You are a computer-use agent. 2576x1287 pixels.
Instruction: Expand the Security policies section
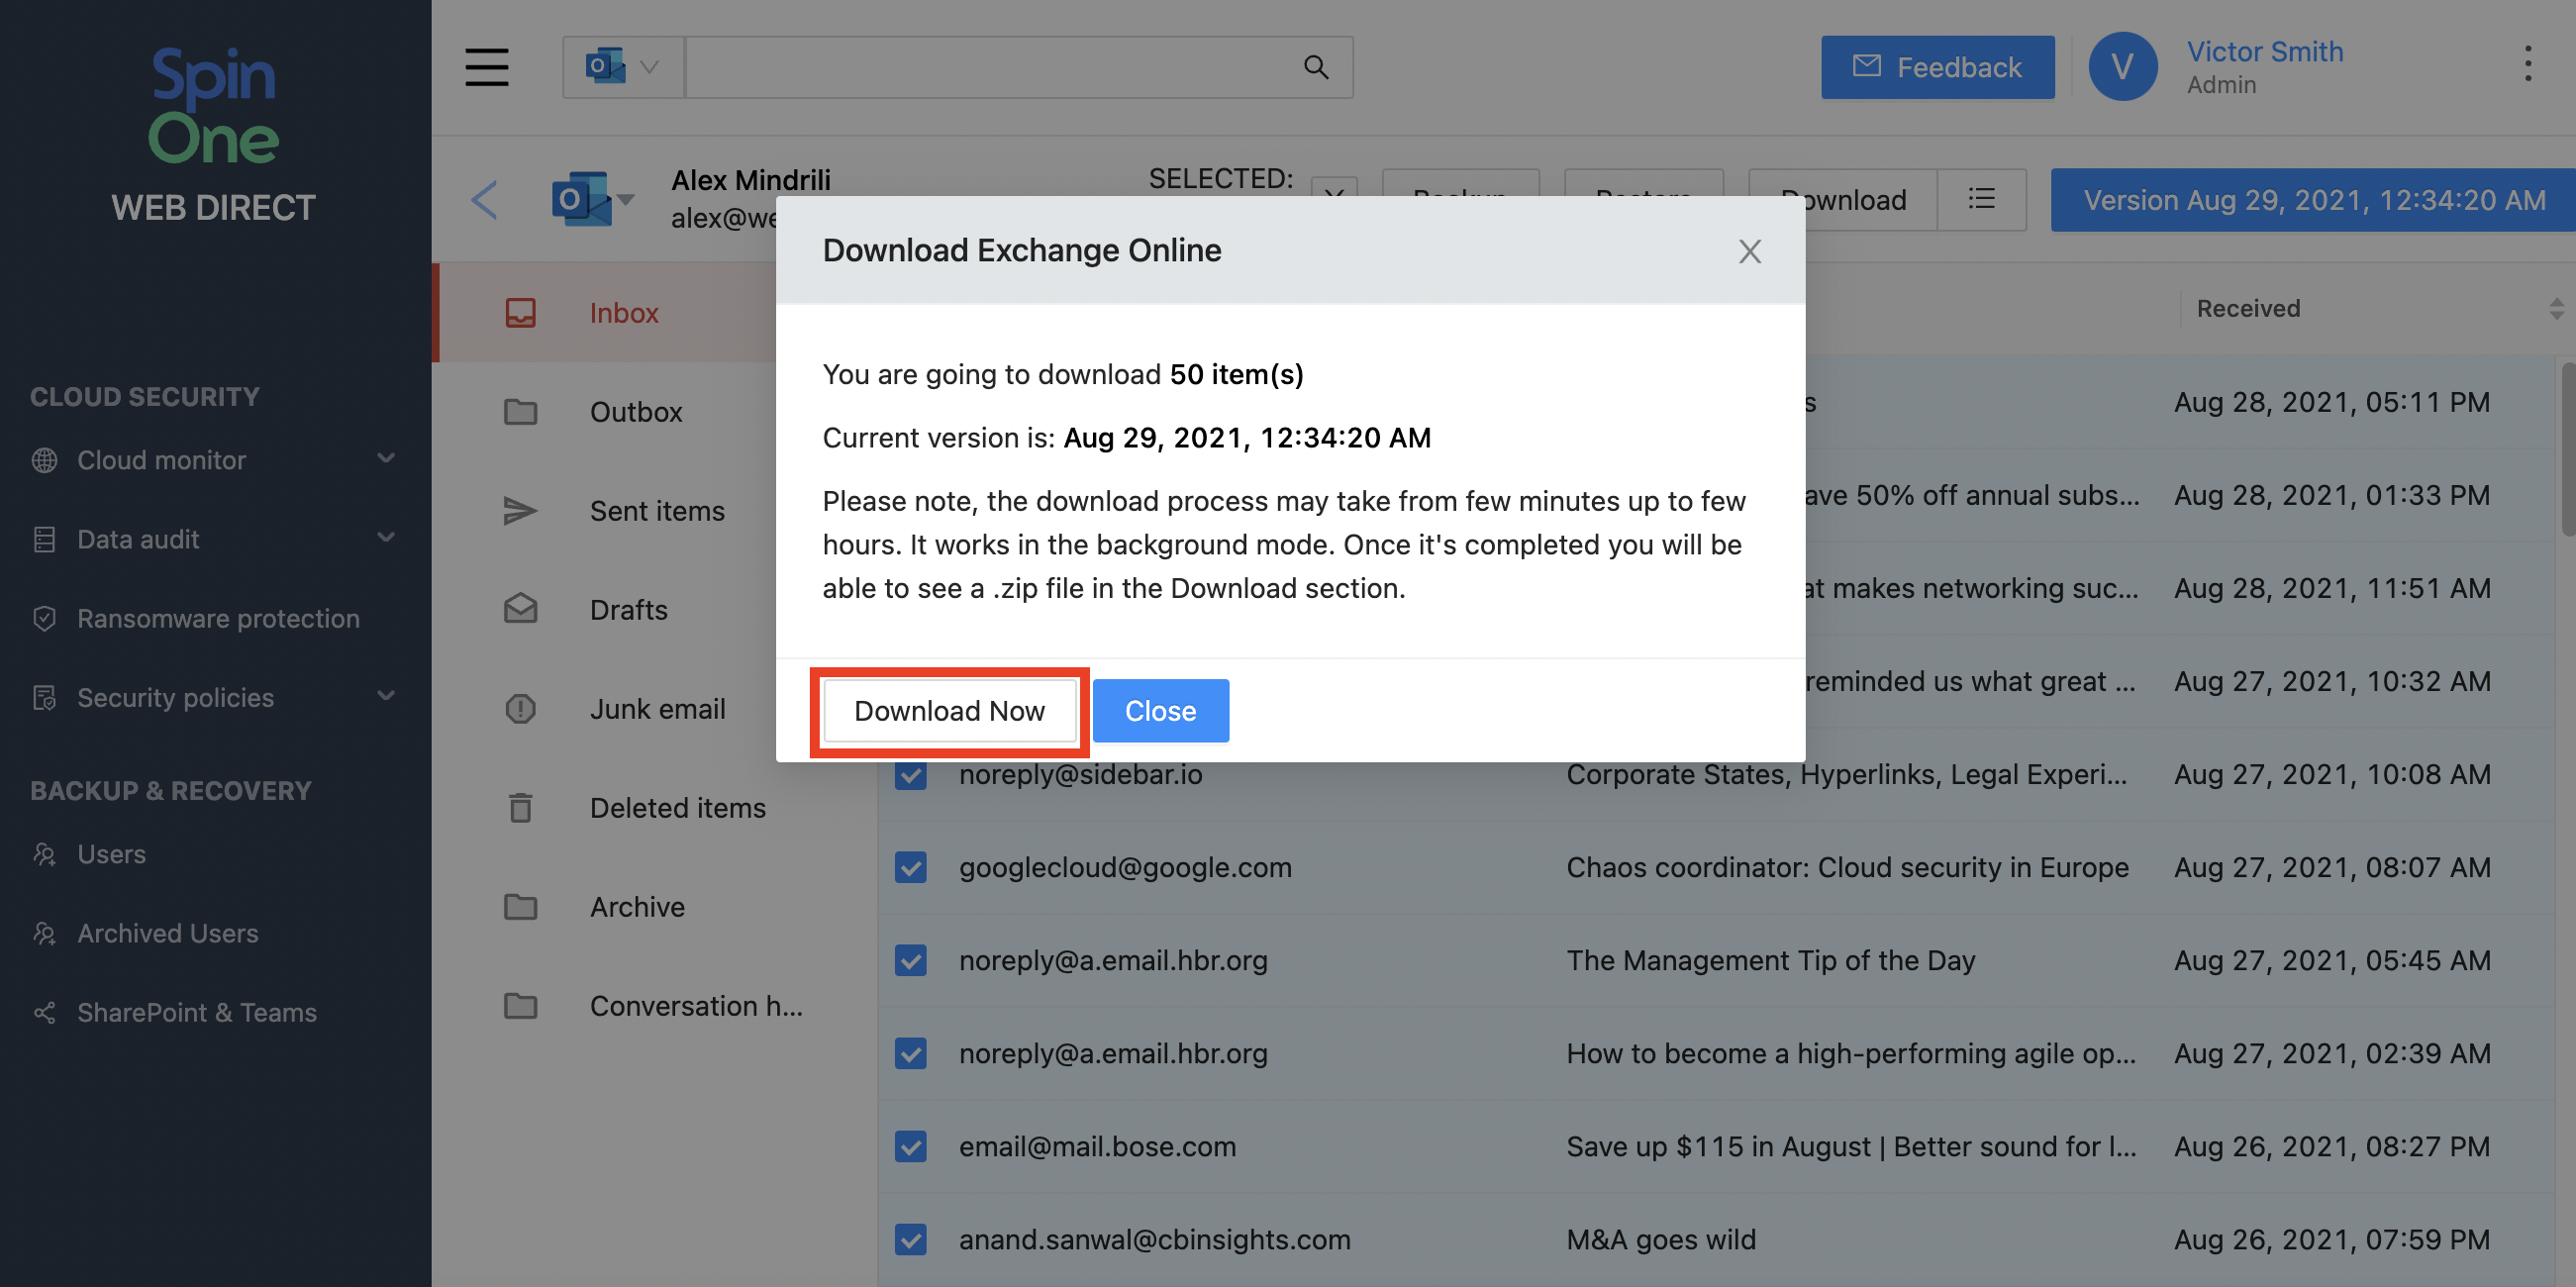point(386,696)
